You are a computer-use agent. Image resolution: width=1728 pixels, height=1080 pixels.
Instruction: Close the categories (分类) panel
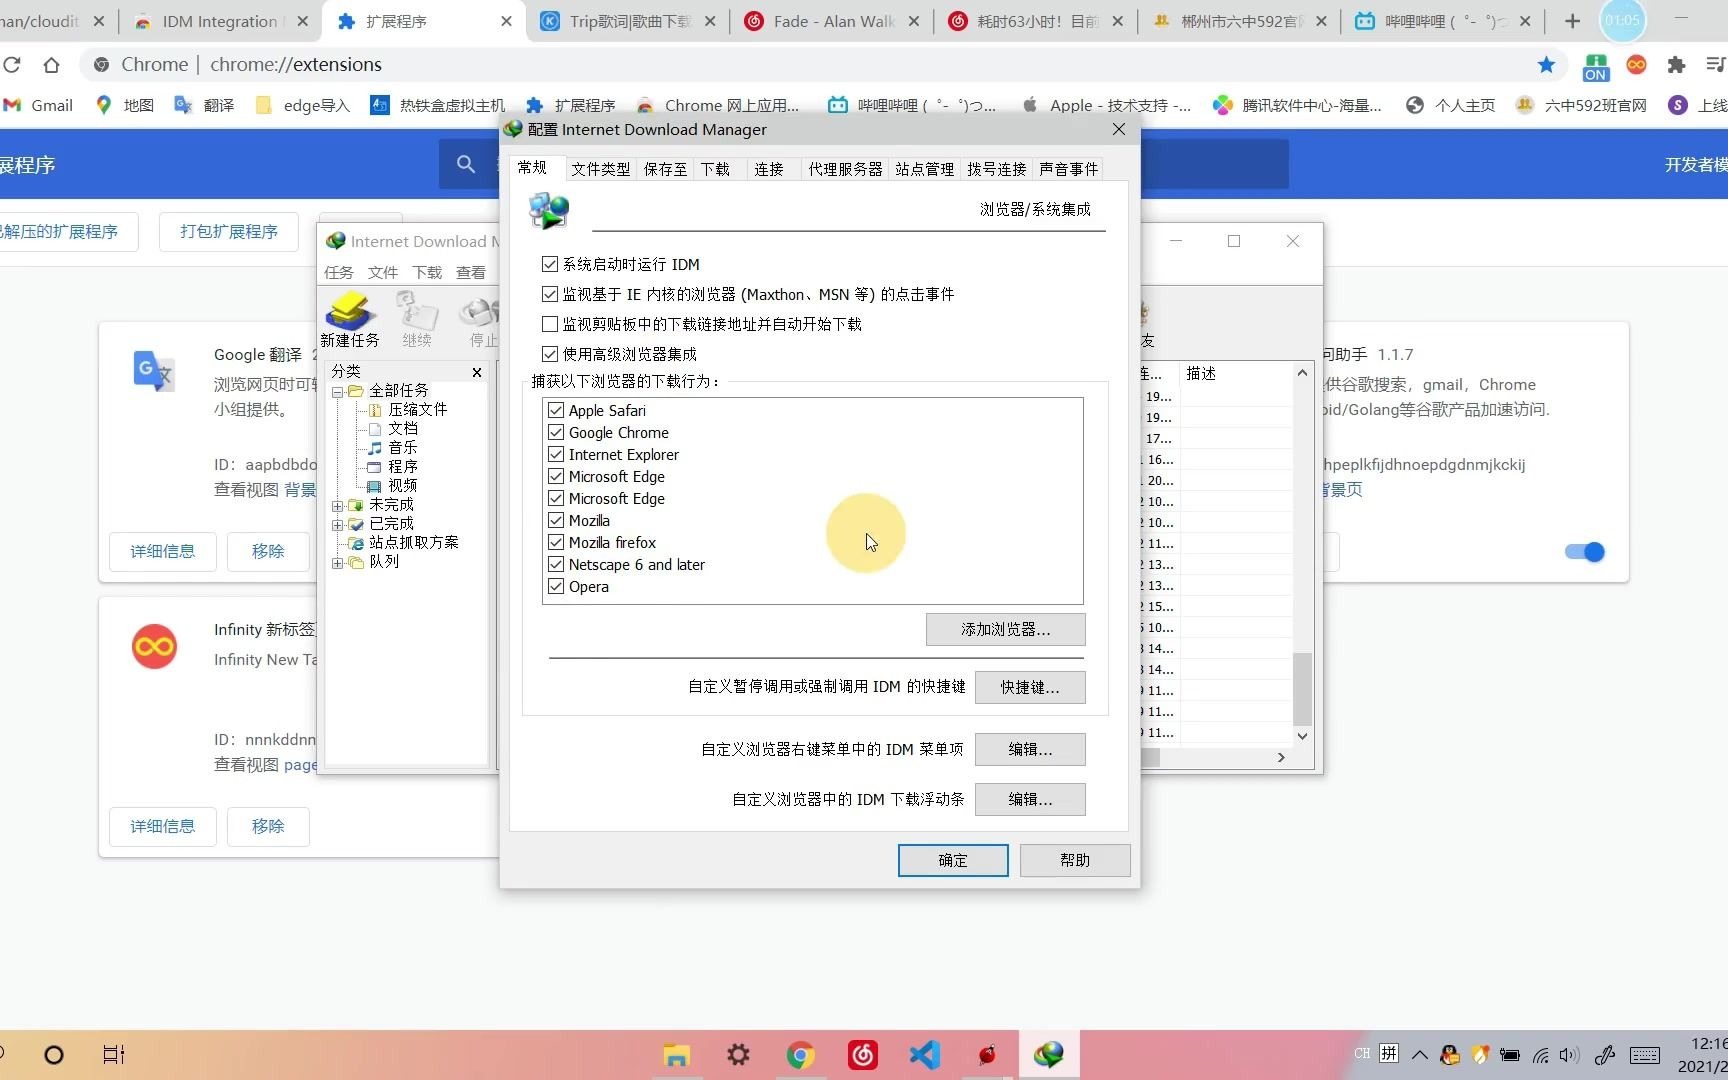(x=477, y=372)
